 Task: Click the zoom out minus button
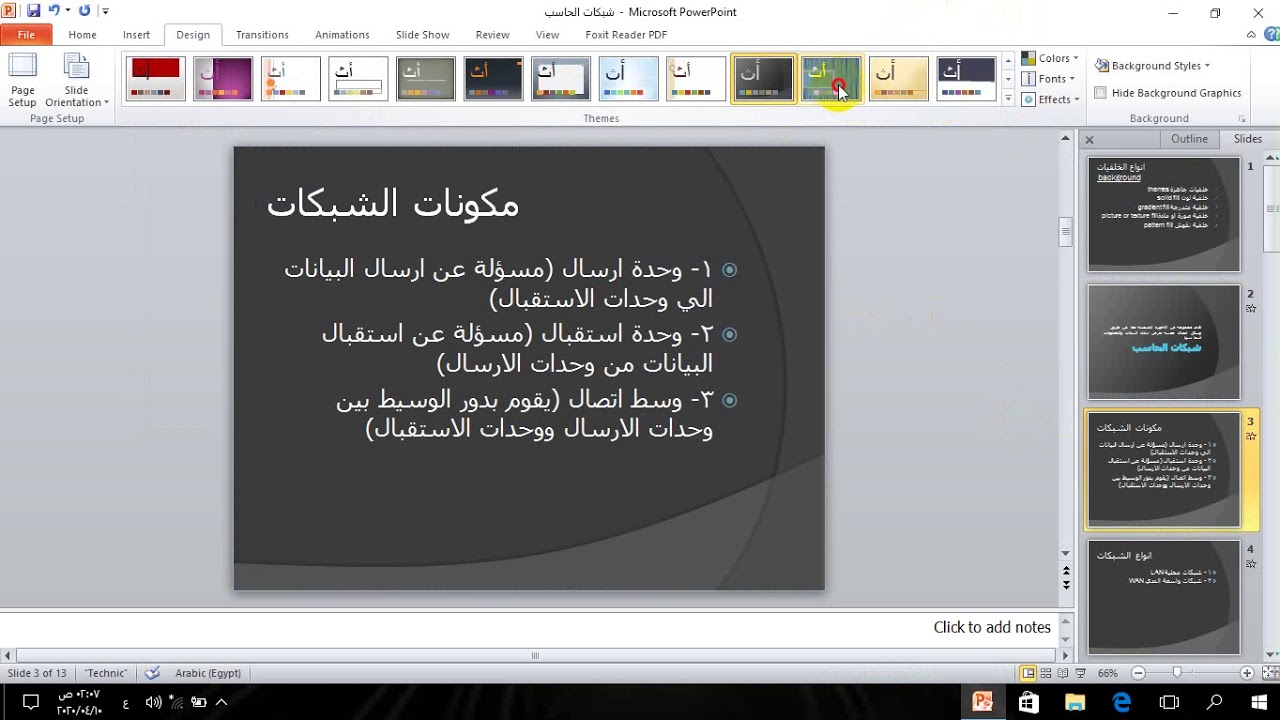1138,673
